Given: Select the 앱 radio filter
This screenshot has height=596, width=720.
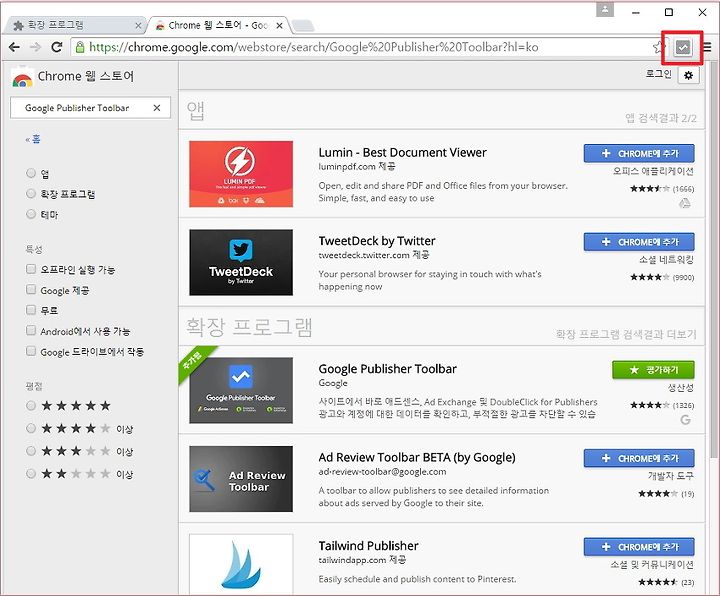Looking at the screenshot, I should [31, 173].
